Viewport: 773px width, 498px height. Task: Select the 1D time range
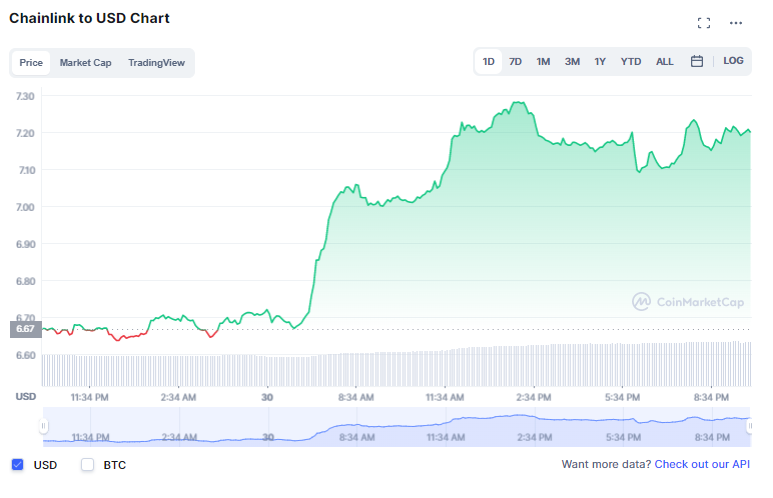point(489,62)
